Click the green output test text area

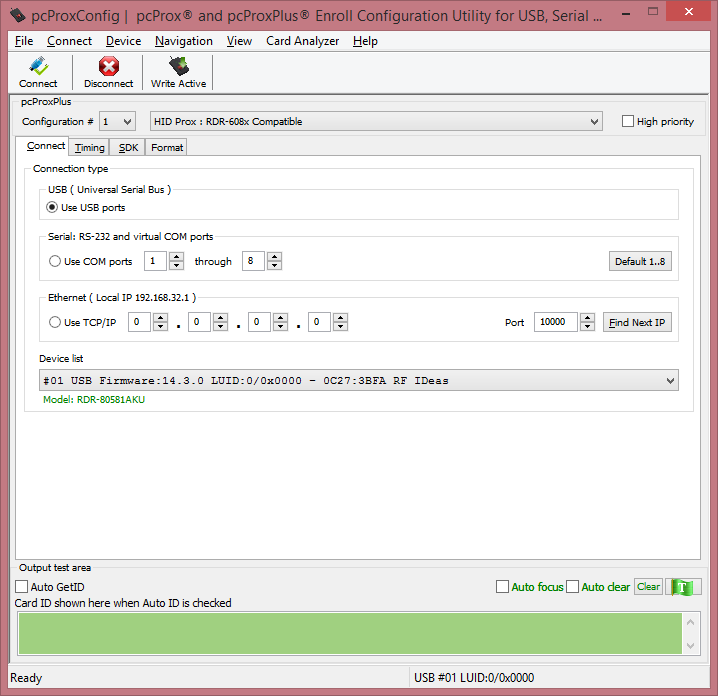pyautogui.click(x=350, y=634)
